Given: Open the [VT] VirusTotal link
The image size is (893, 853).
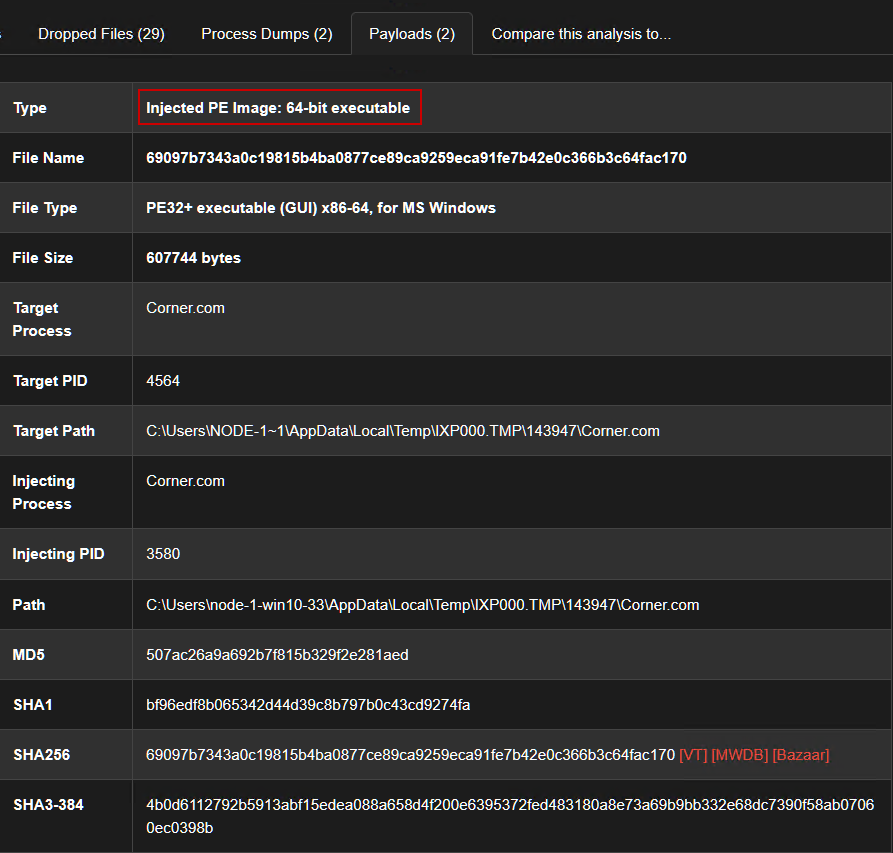Looking at the screenshot, I should click(692, 755).
